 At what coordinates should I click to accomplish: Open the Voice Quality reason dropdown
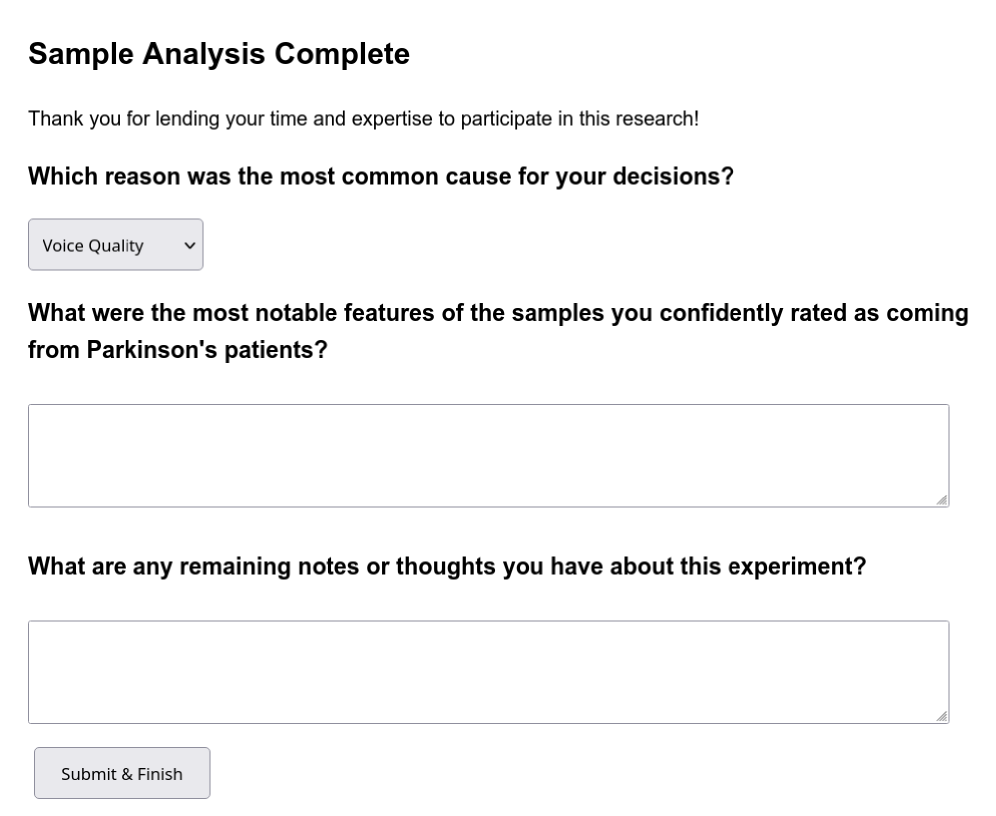[115, 245]
